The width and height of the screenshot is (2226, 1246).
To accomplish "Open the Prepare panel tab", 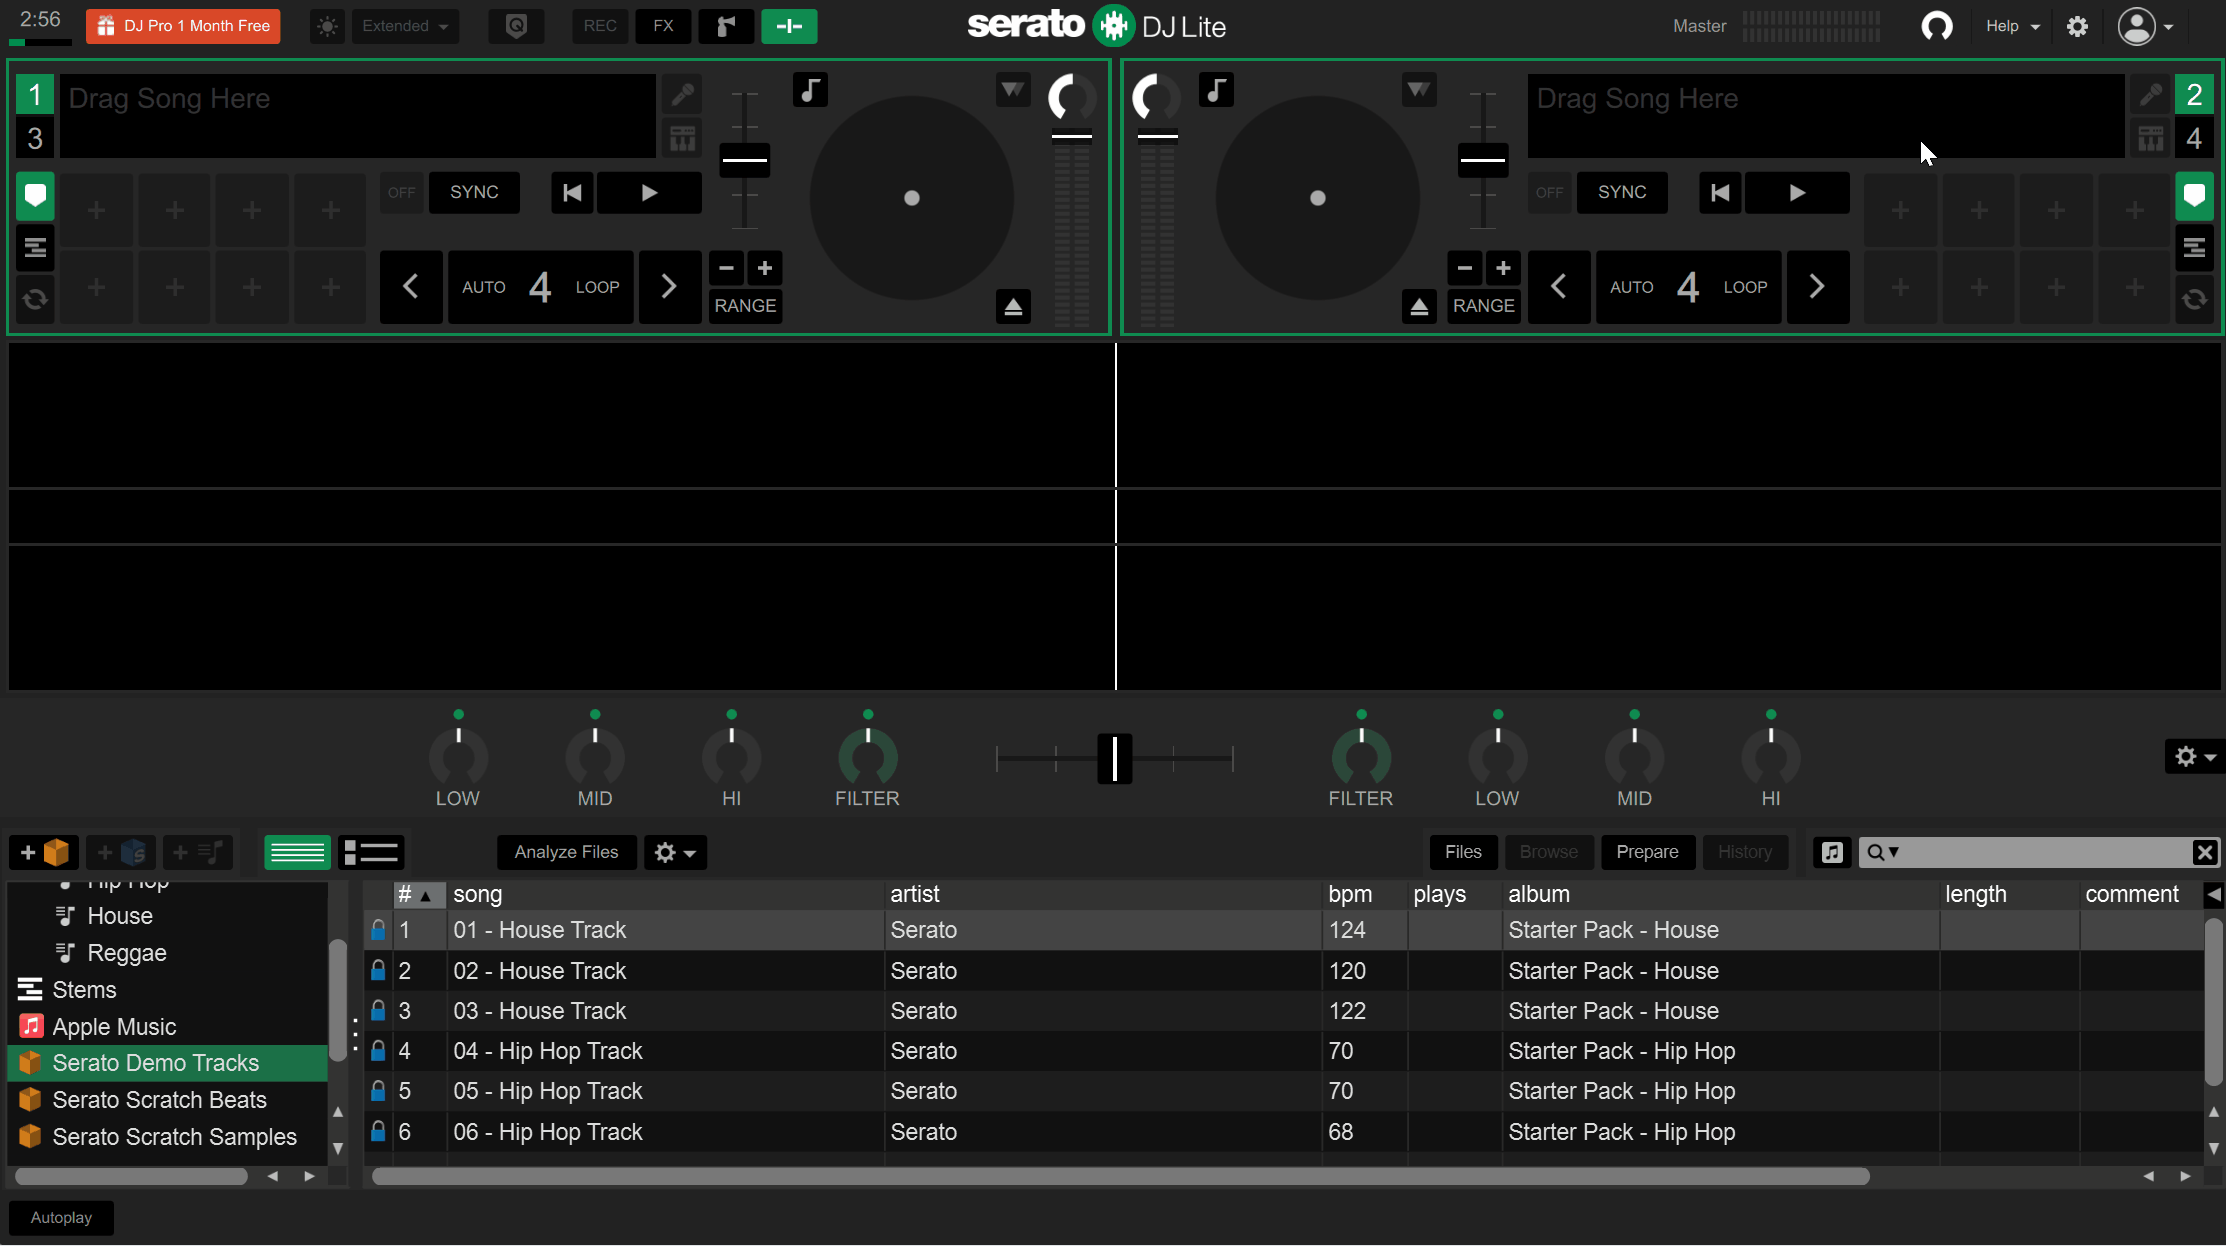I will click(1647, 852).
